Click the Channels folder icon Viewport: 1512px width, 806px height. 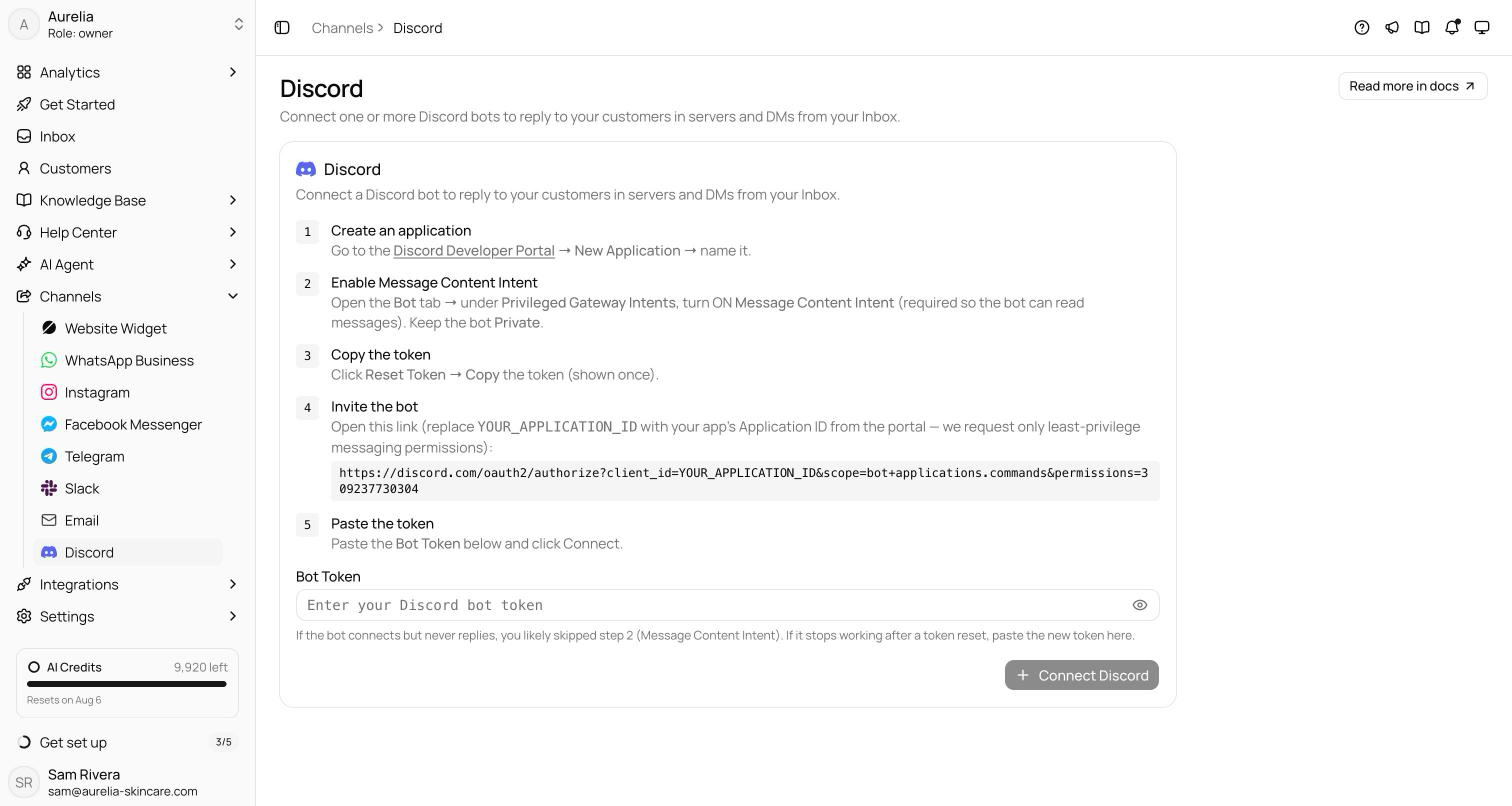24,296
